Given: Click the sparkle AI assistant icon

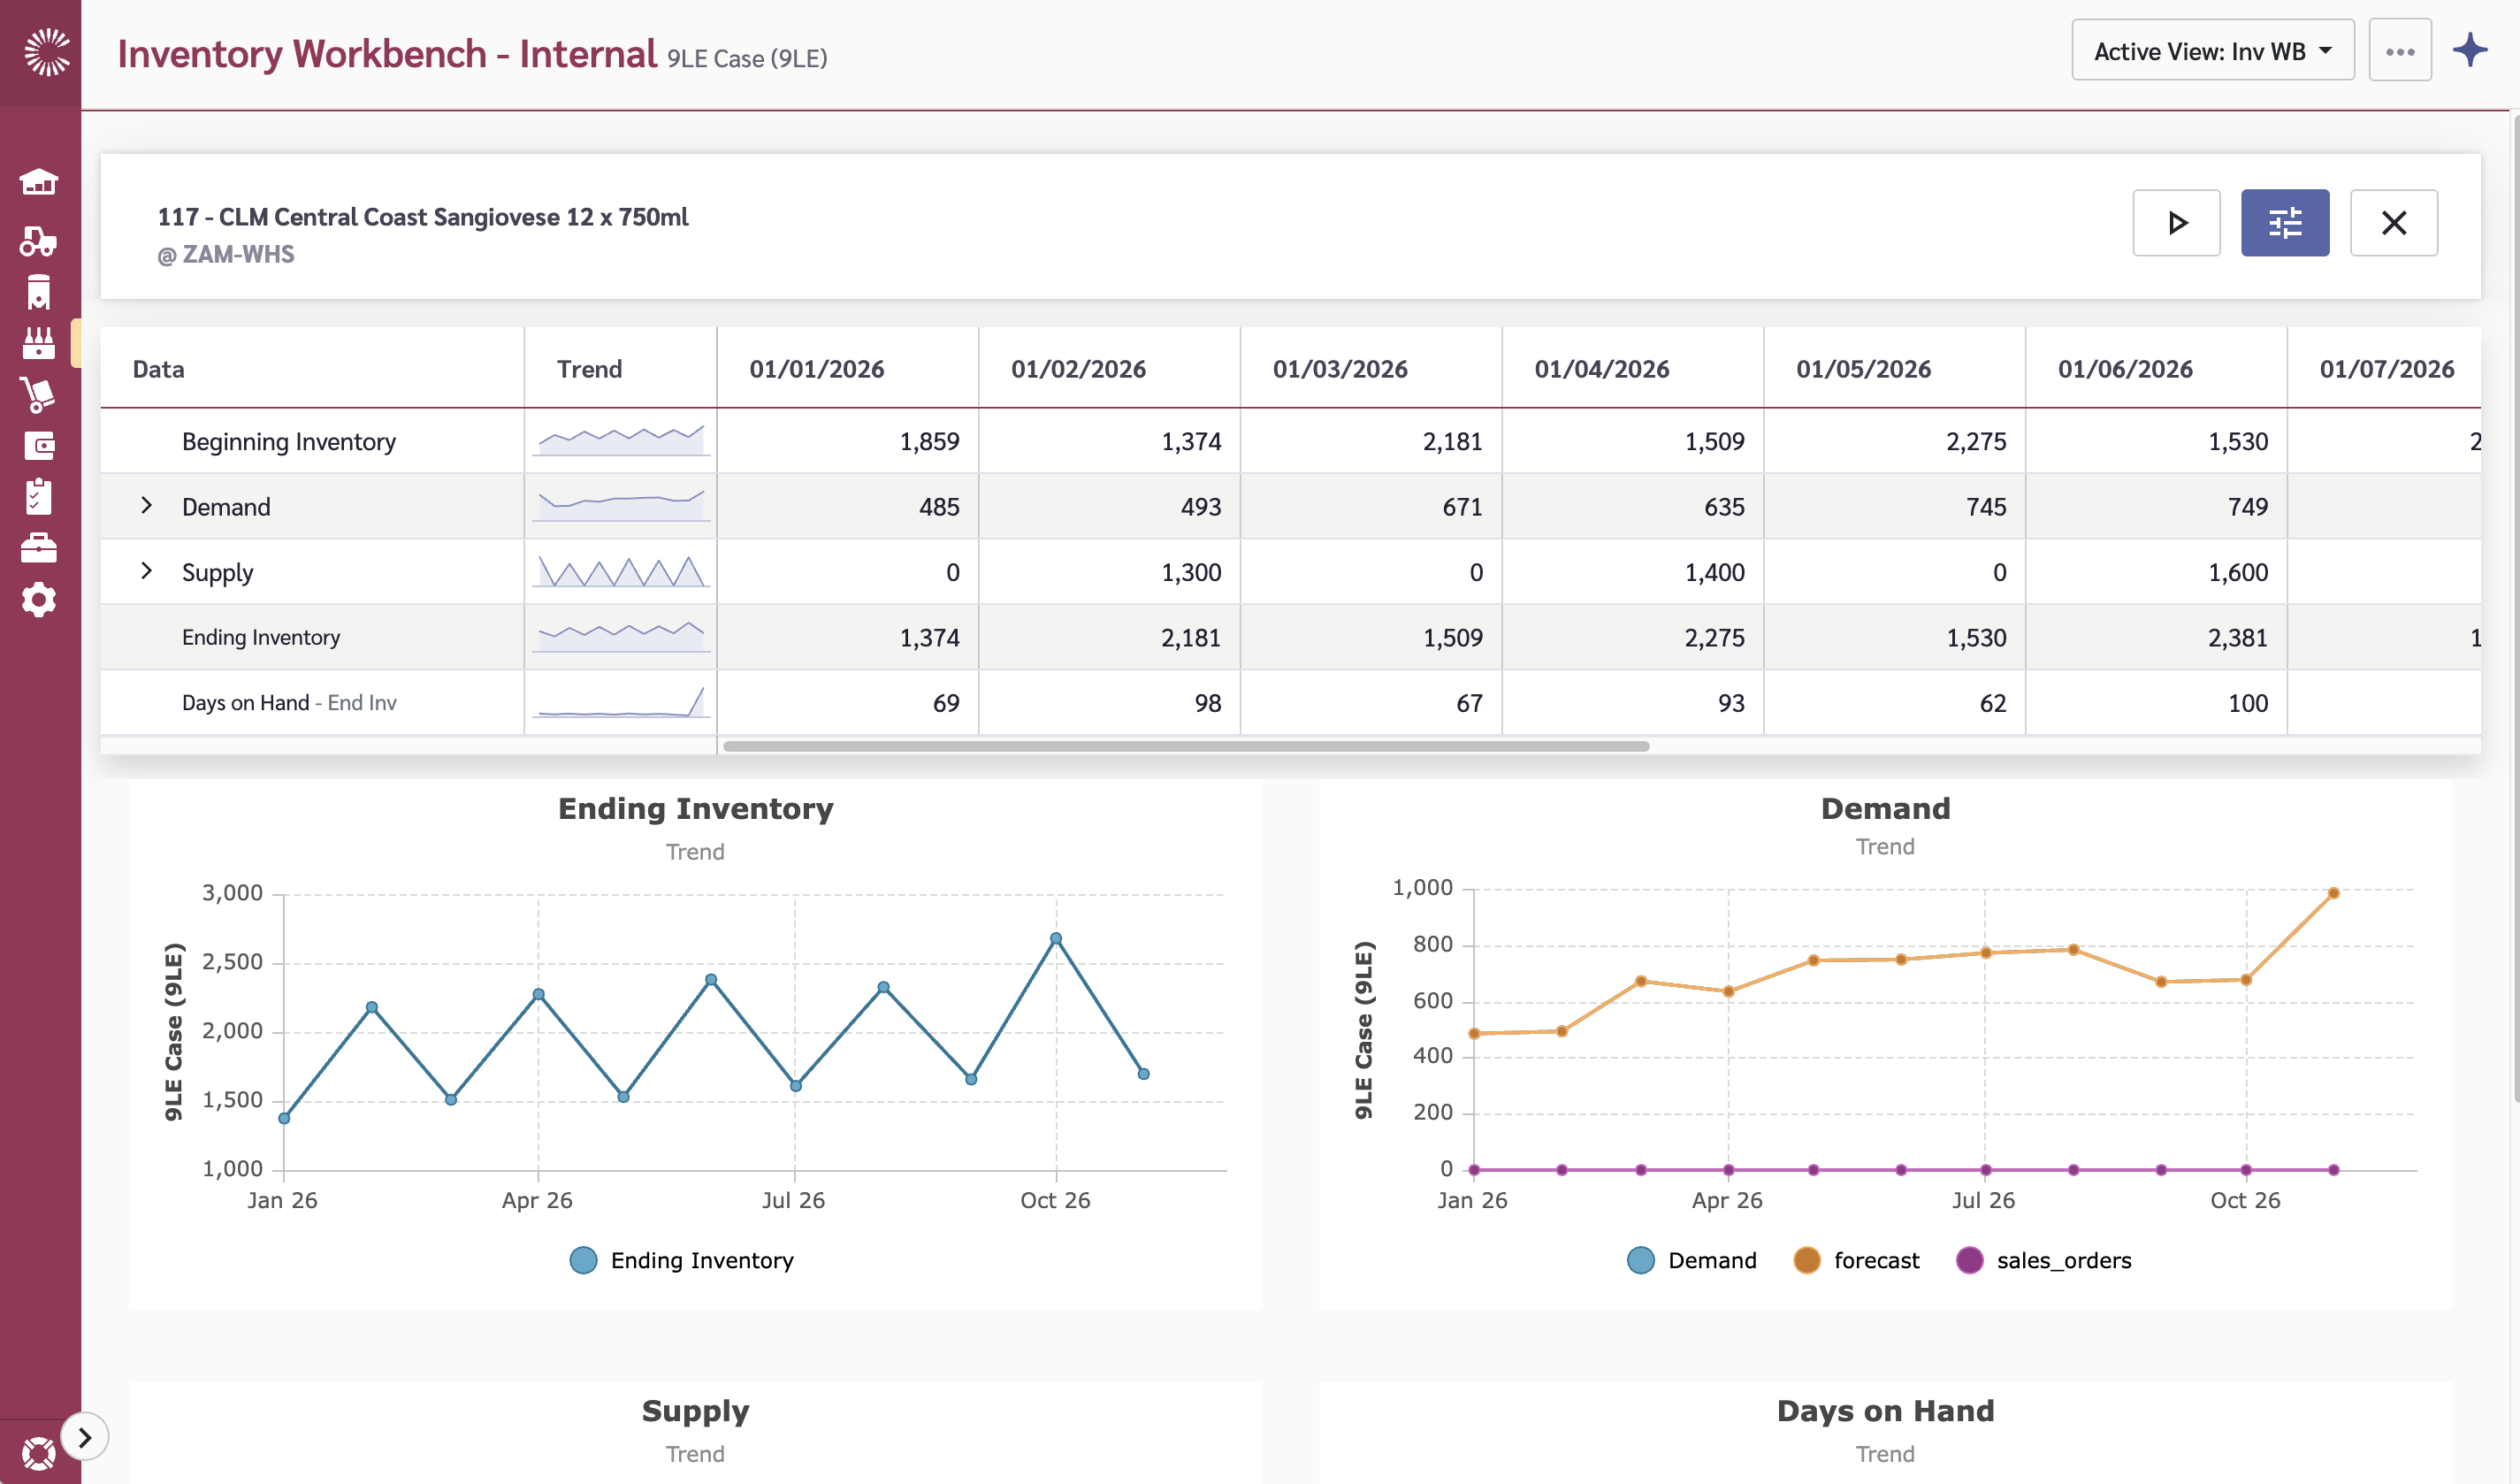Looking at the screenshot, I should (x=2469, y=50).
